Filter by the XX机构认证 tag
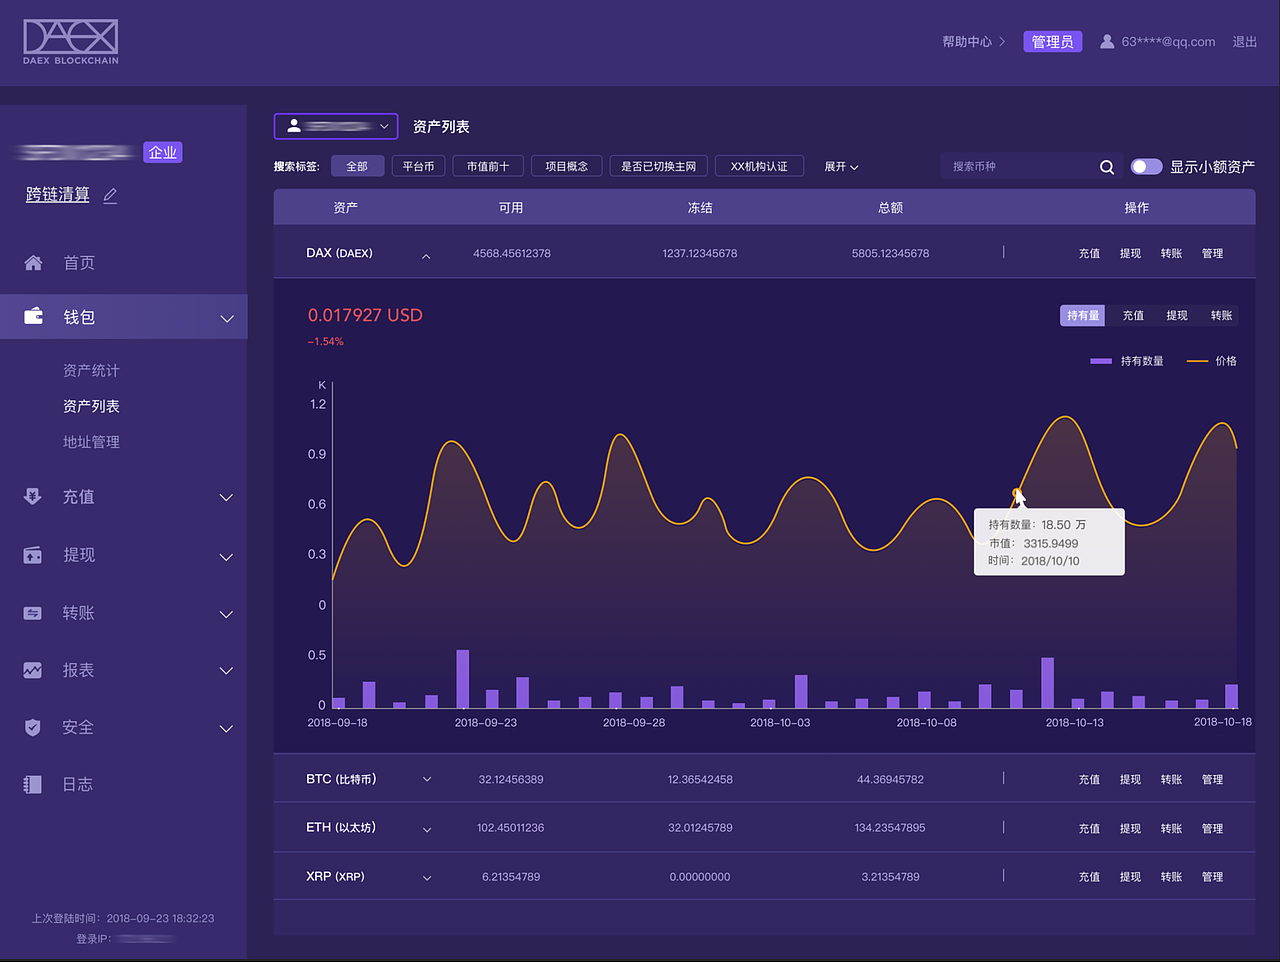Viewport: 1280px width, 962px height. click(759, 167)
